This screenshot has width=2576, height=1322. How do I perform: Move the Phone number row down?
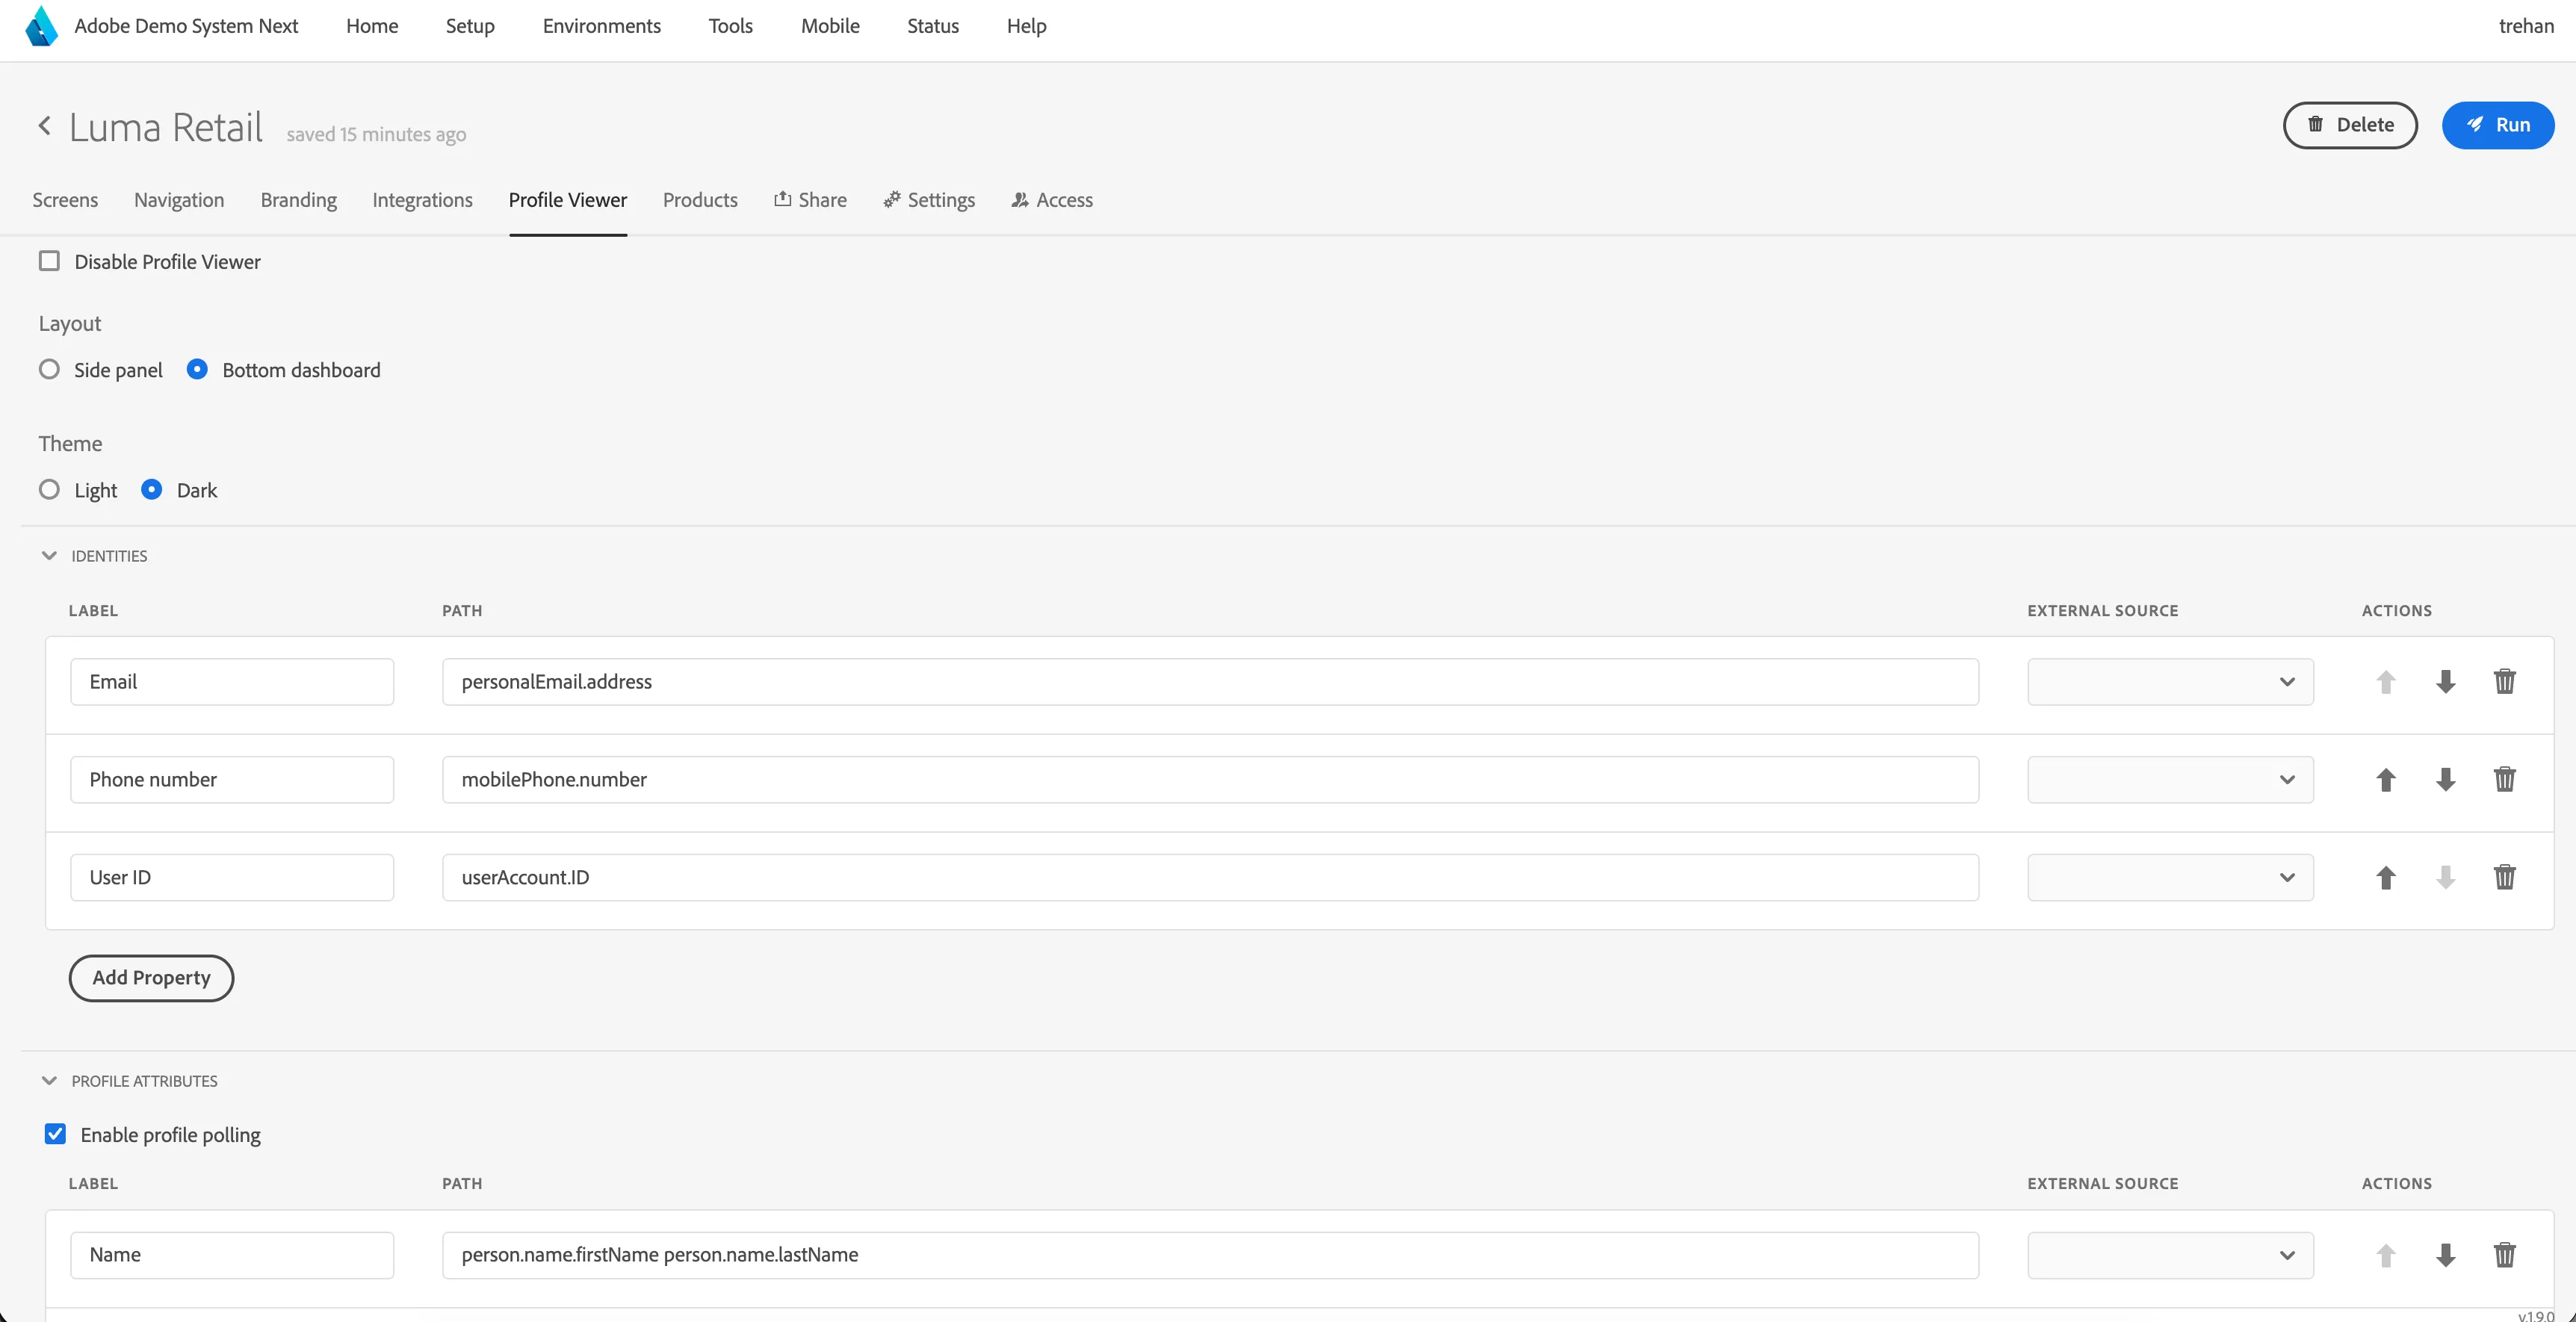(x=2446, y=780)
